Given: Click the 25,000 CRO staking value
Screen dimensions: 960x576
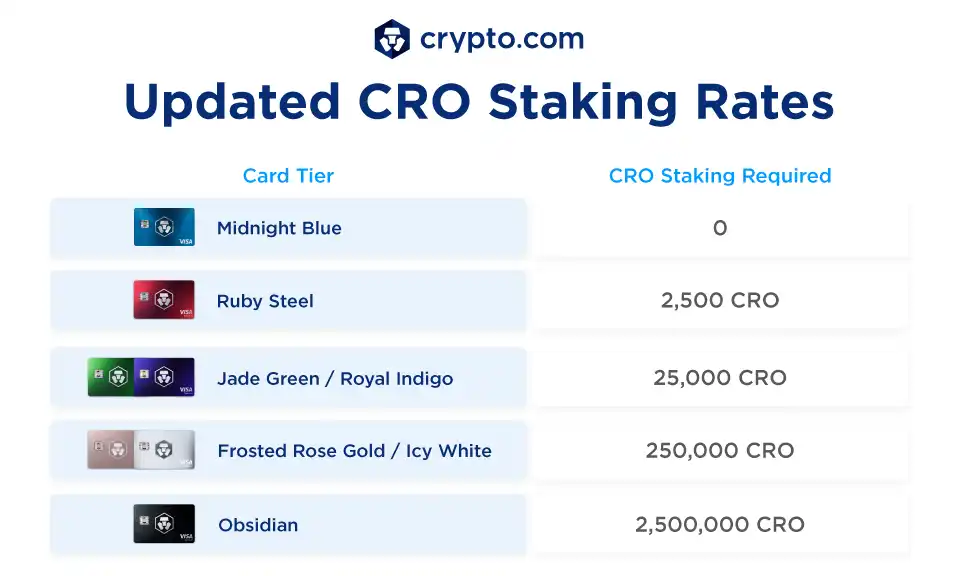Looking at the screenshot, I should tap(720, 379).
